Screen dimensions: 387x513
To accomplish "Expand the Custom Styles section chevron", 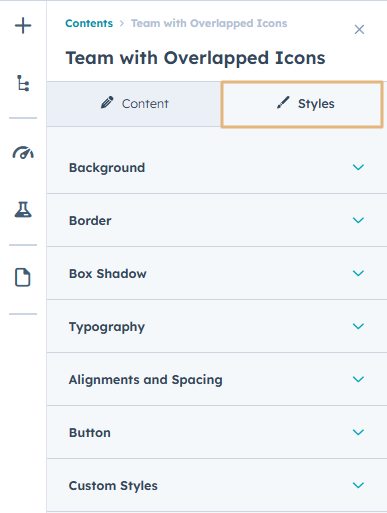I will click(358, 485).
